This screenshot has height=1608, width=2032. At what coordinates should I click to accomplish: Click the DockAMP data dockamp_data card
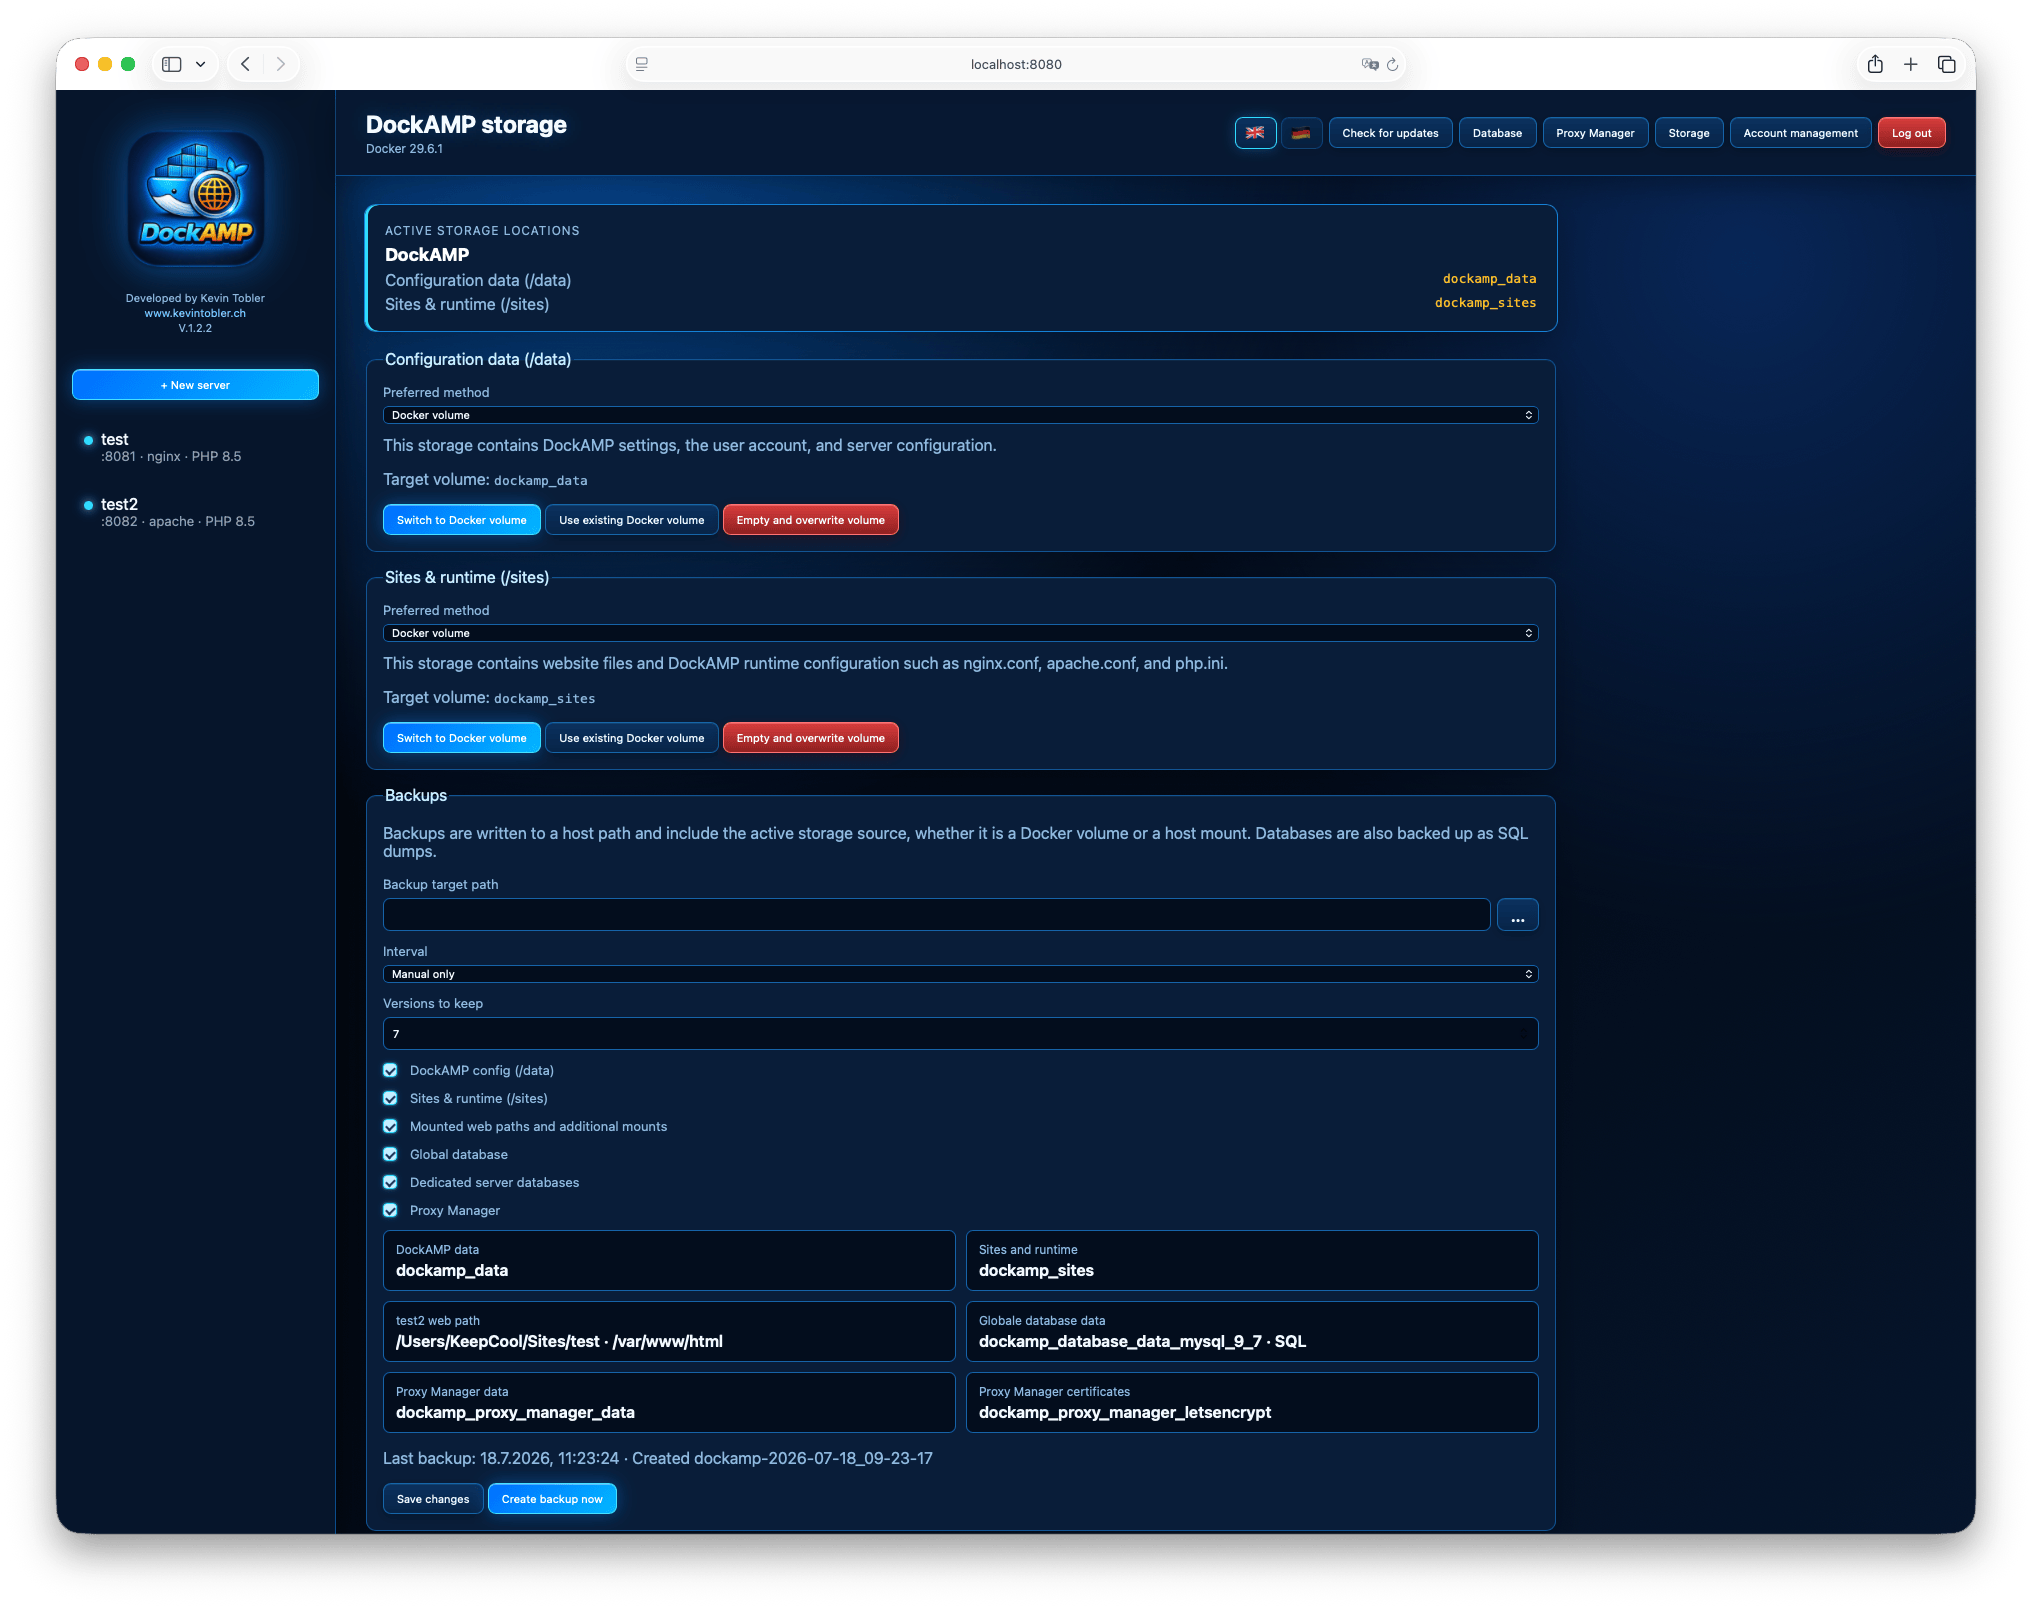pos(669,1260)
